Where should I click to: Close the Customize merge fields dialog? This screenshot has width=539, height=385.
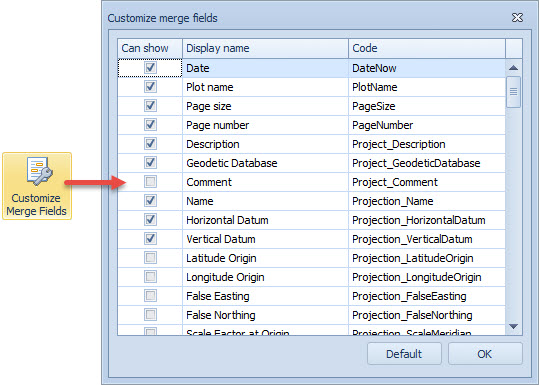tap(517, 18)
